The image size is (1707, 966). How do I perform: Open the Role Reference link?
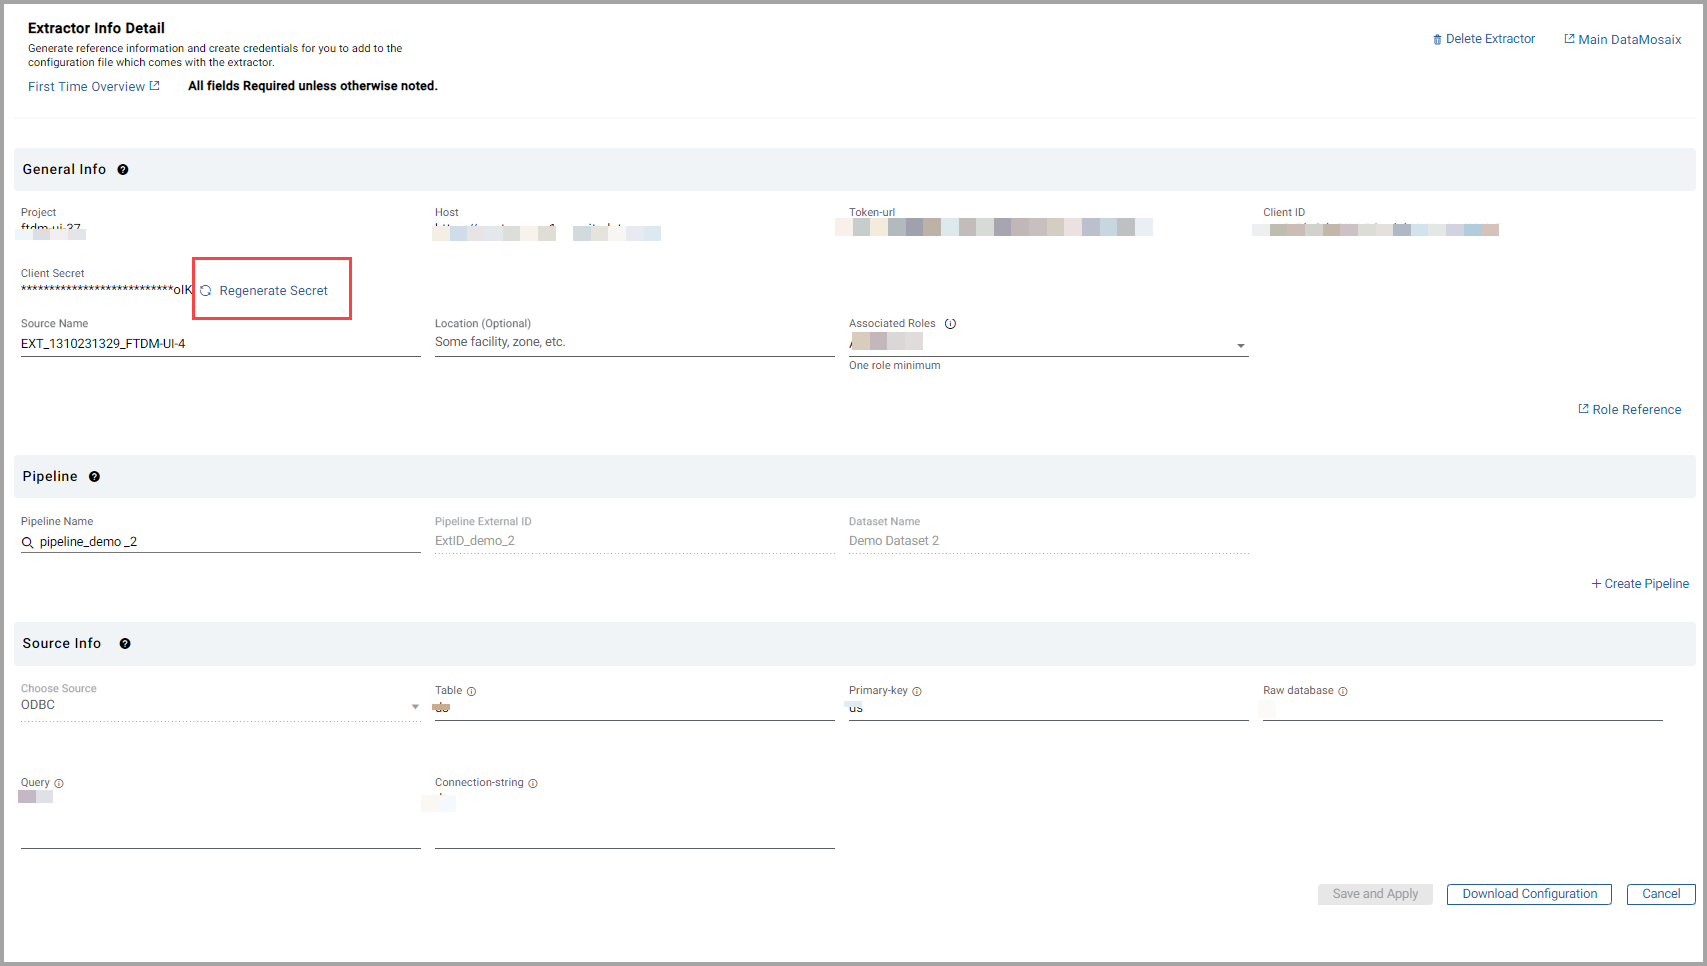[1629, 410]
